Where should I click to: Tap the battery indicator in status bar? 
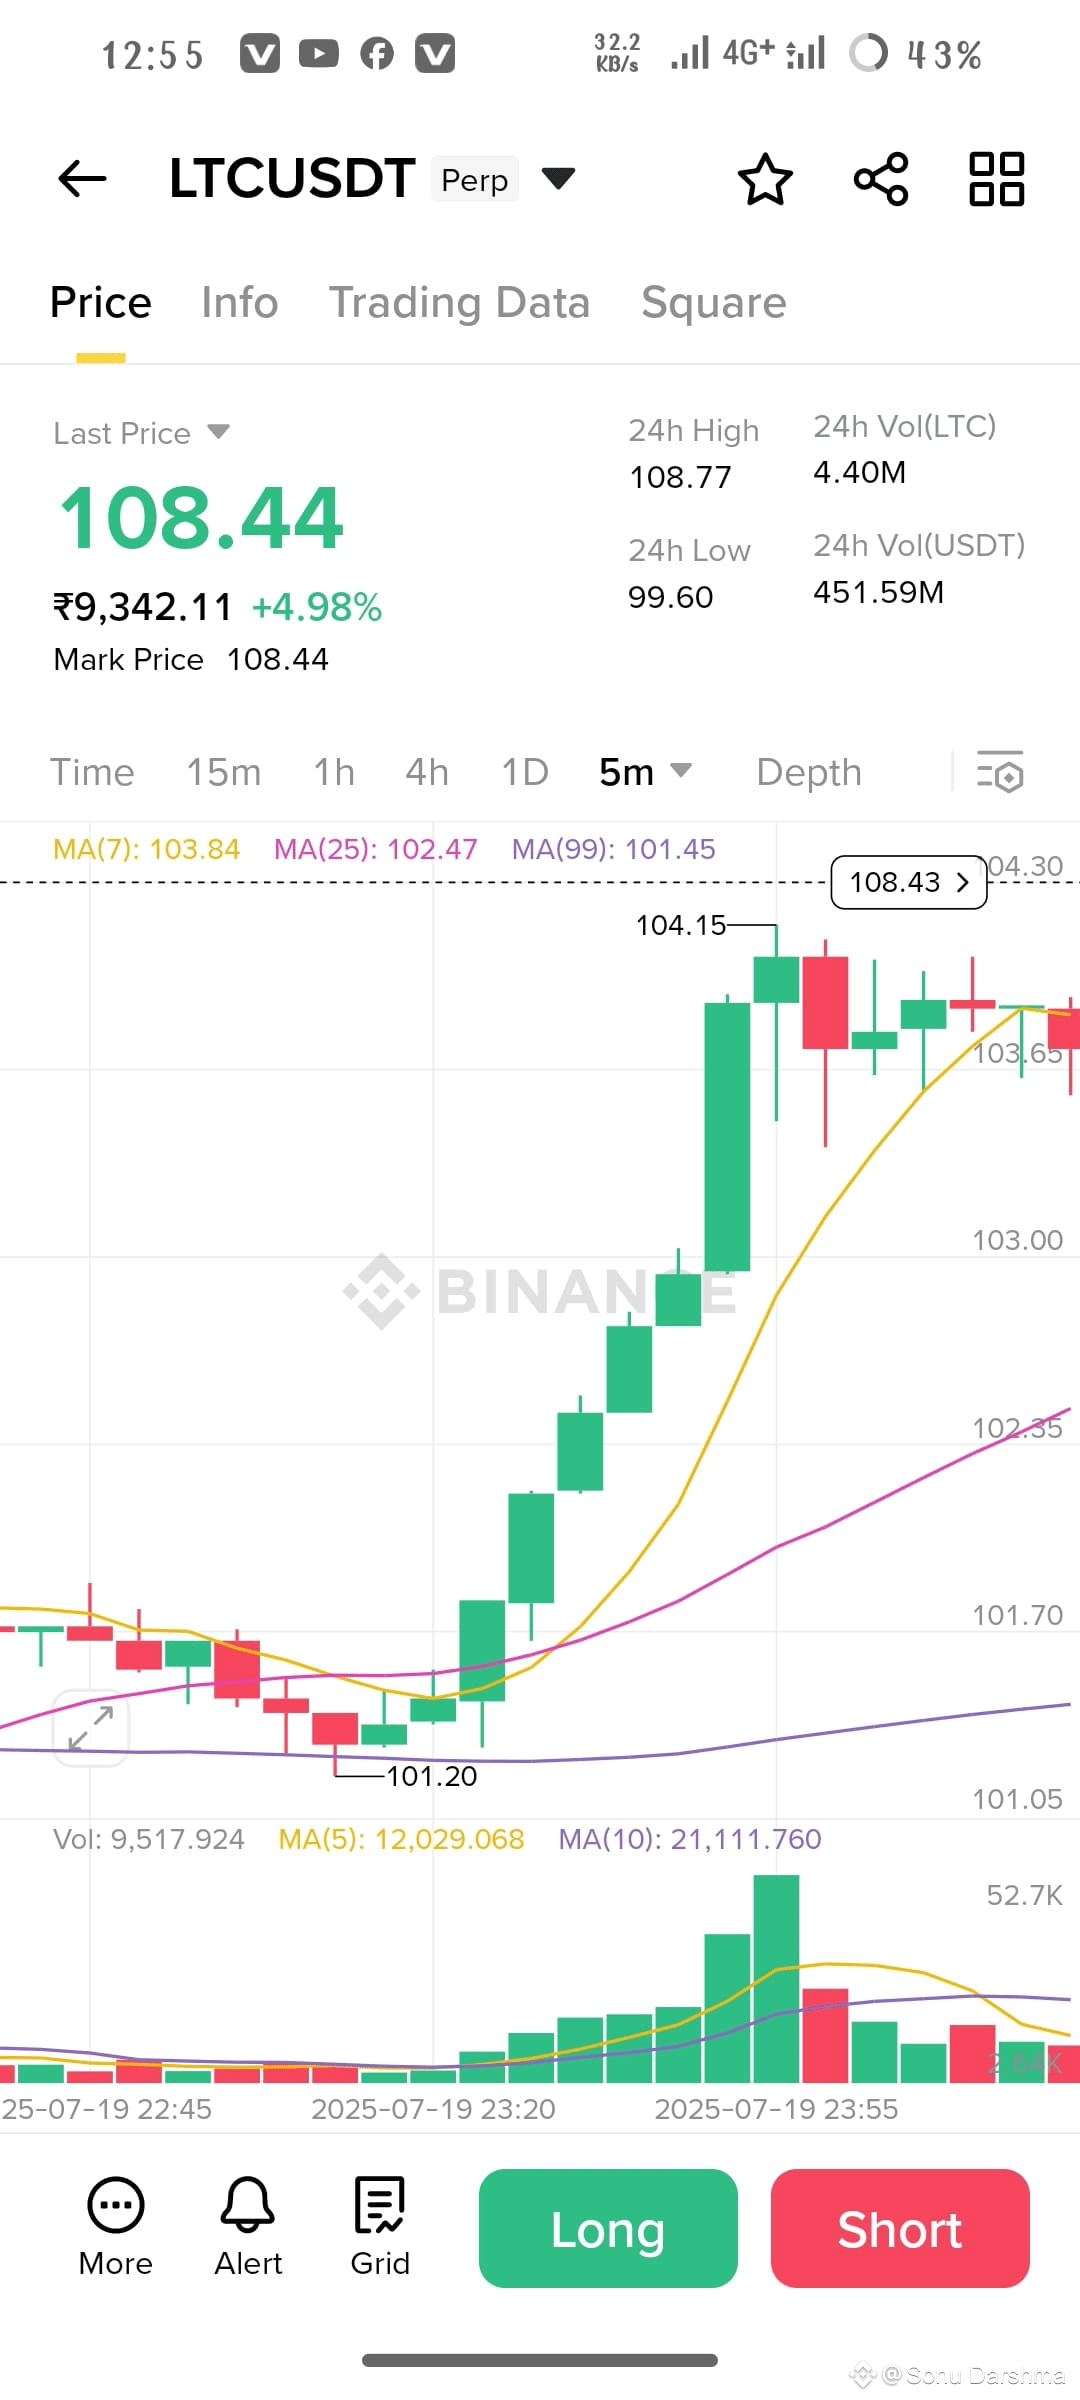pyautogui.click(x=868, y=53)
